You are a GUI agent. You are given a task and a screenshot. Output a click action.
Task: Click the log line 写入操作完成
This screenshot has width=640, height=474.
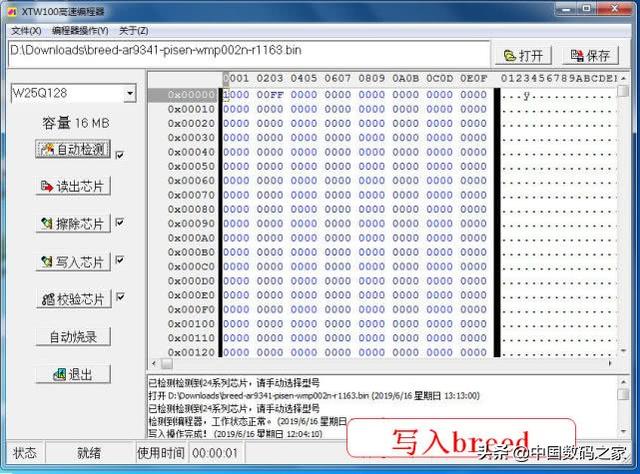pyautogui.click(x=235, y=434)
